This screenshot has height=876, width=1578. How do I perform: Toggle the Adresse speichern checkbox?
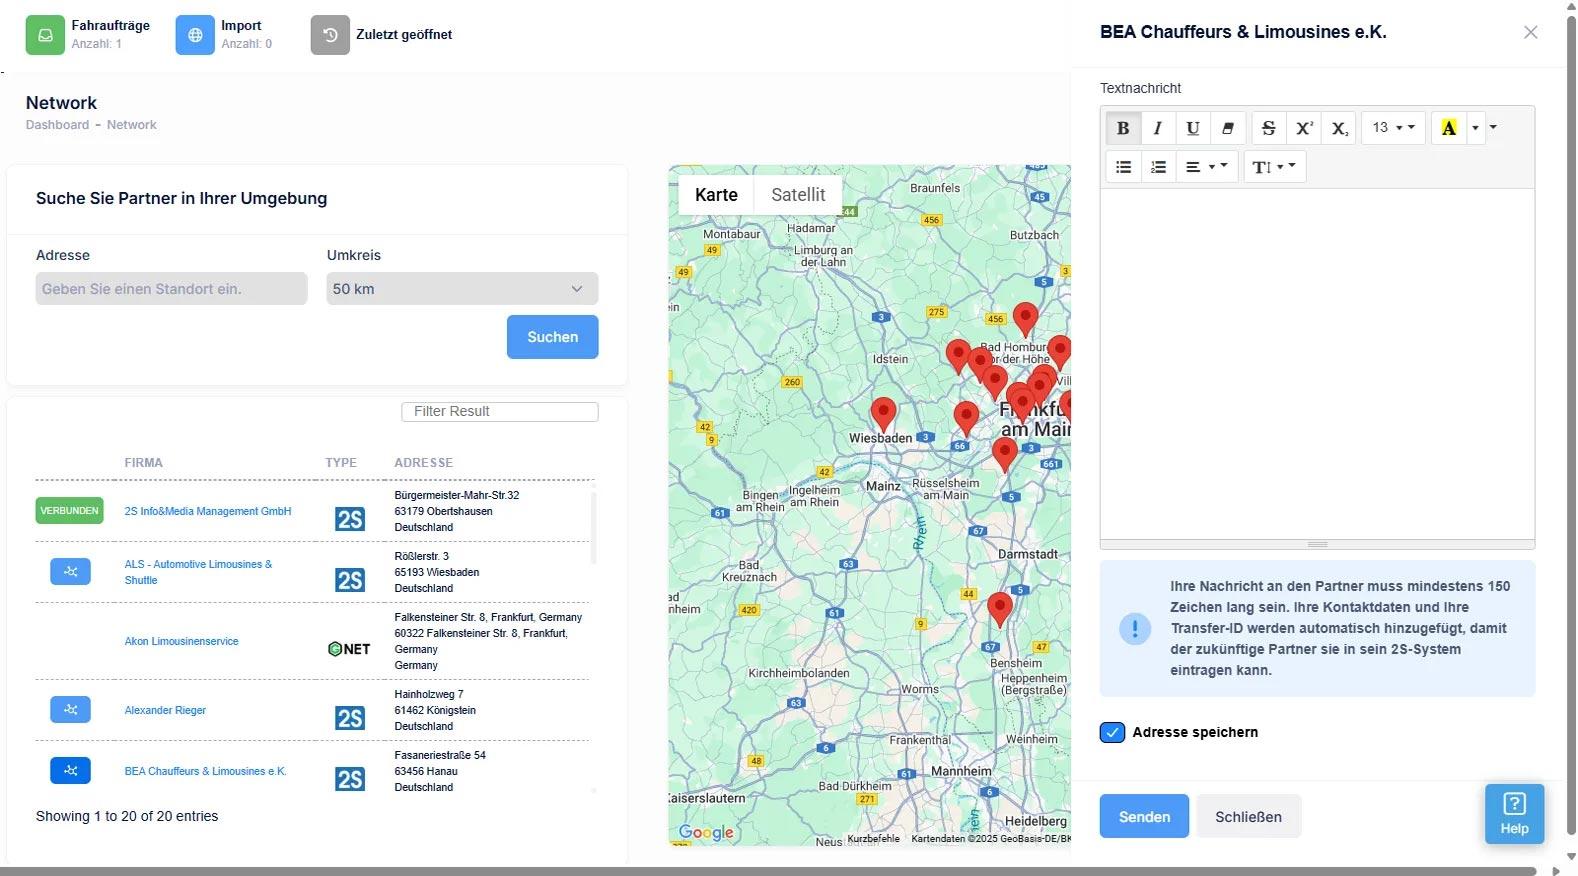[x=1112, y=732]
